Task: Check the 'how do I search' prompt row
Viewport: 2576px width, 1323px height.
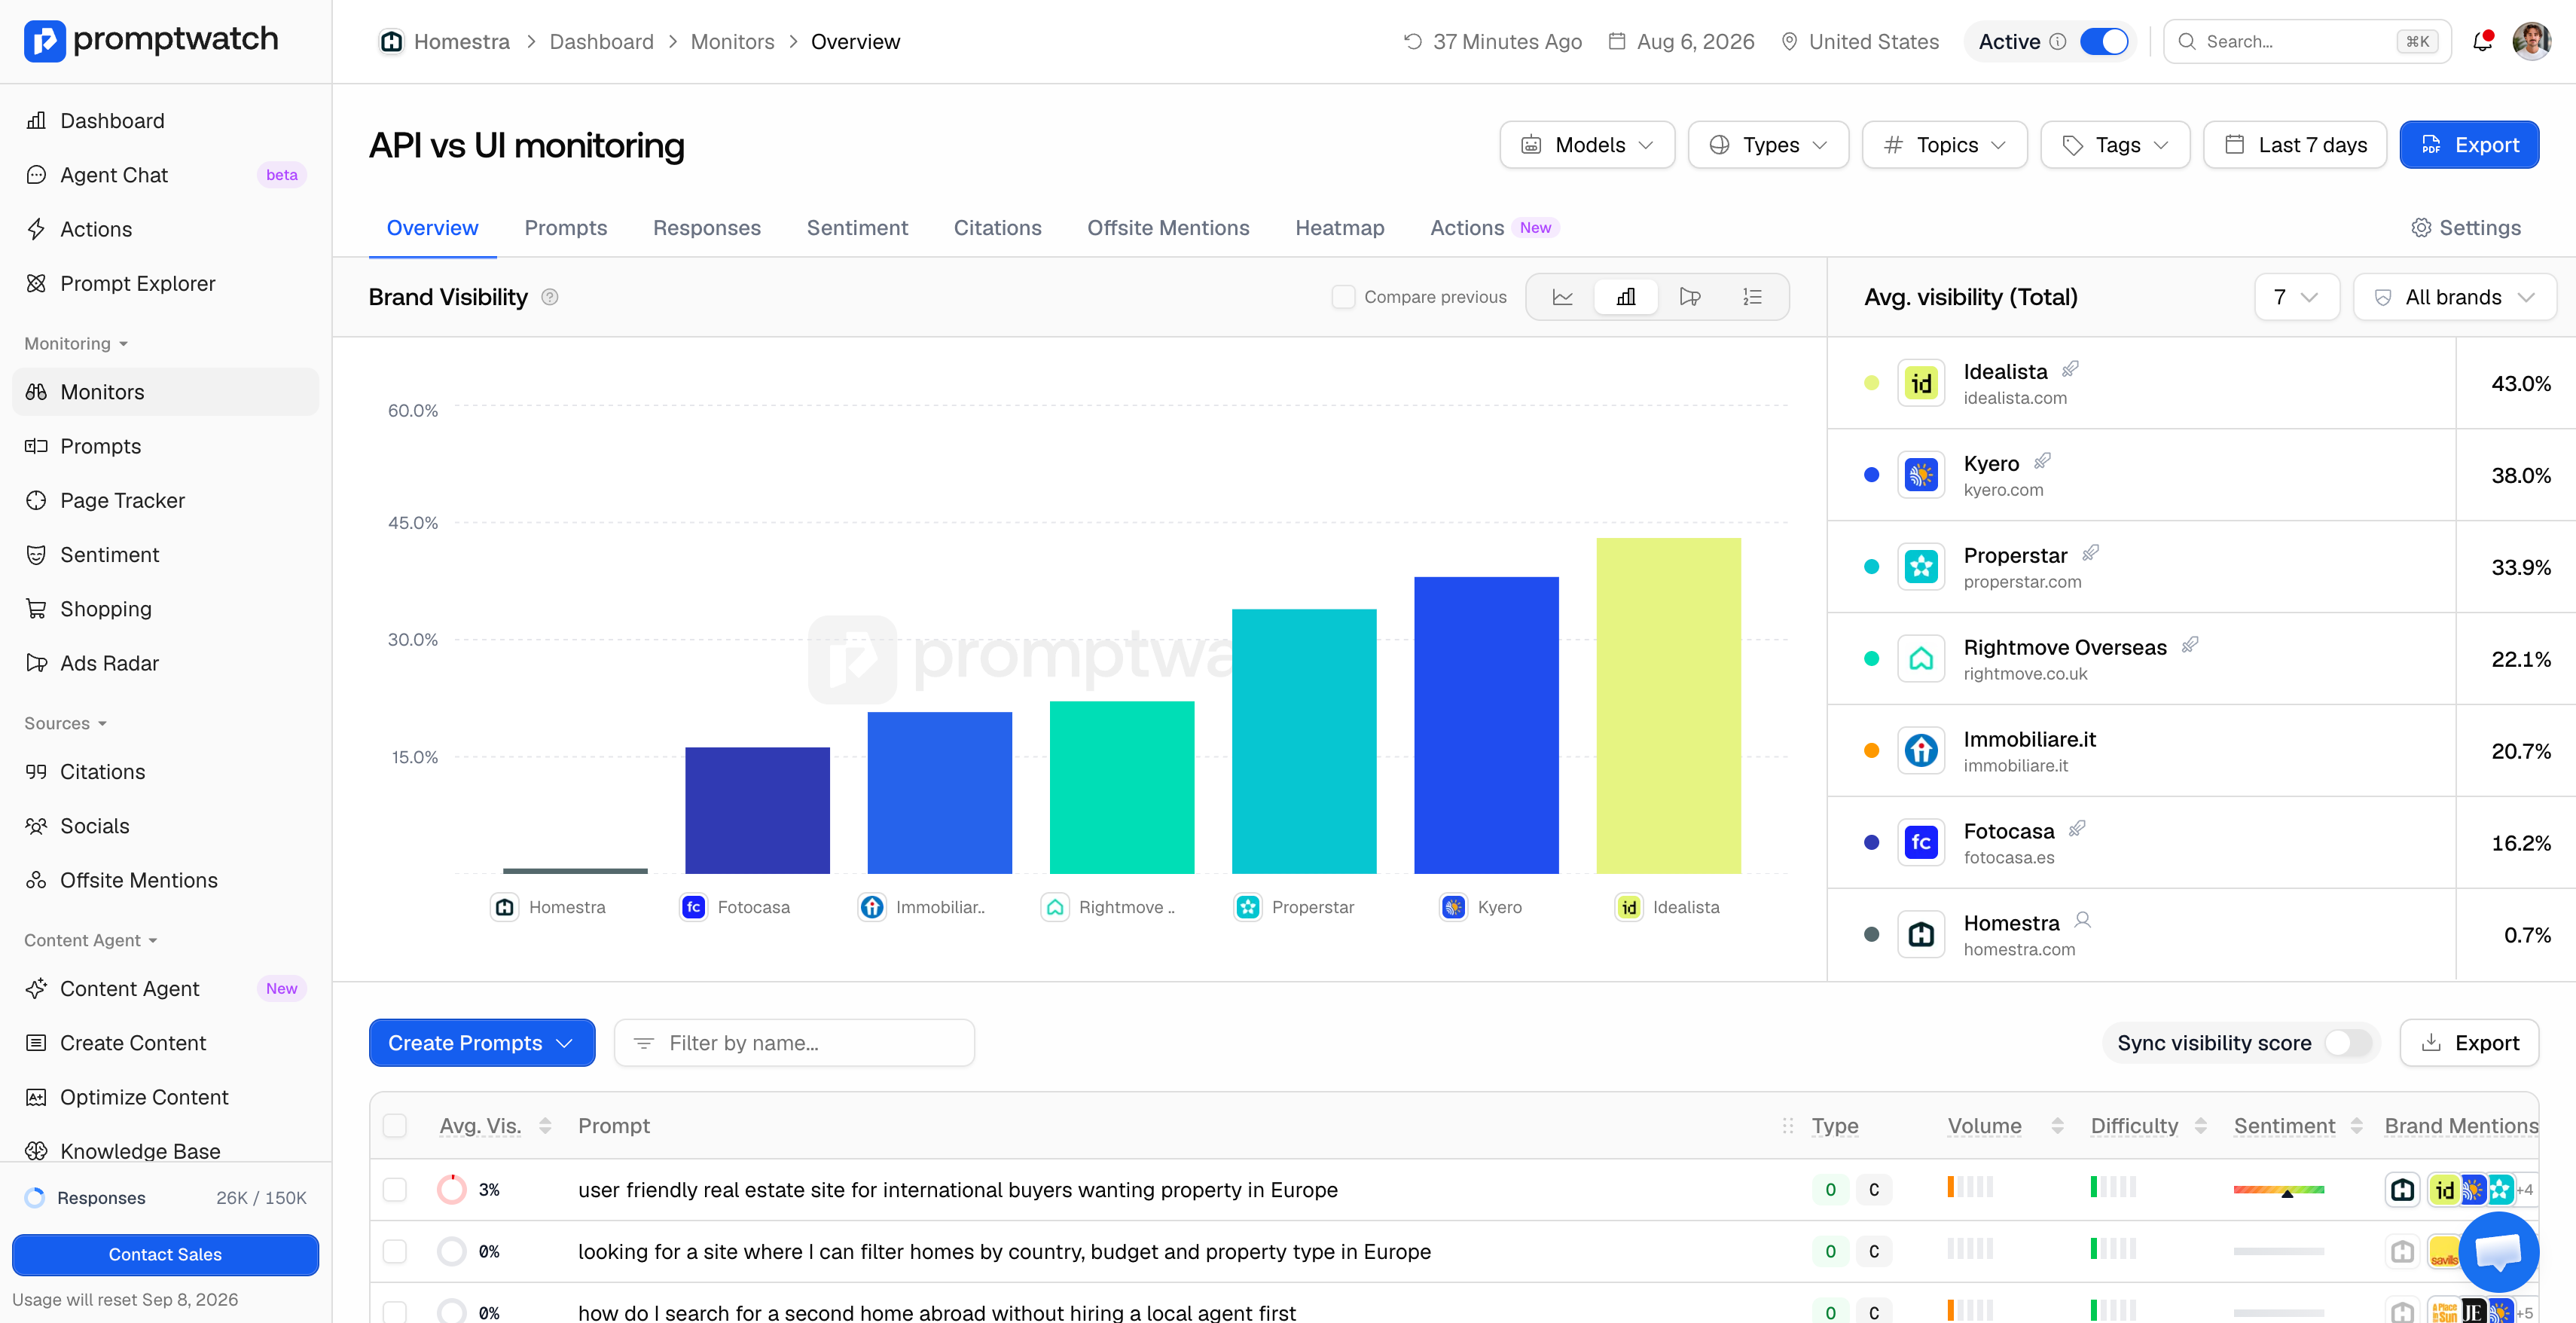Action: coord(395,1312)
